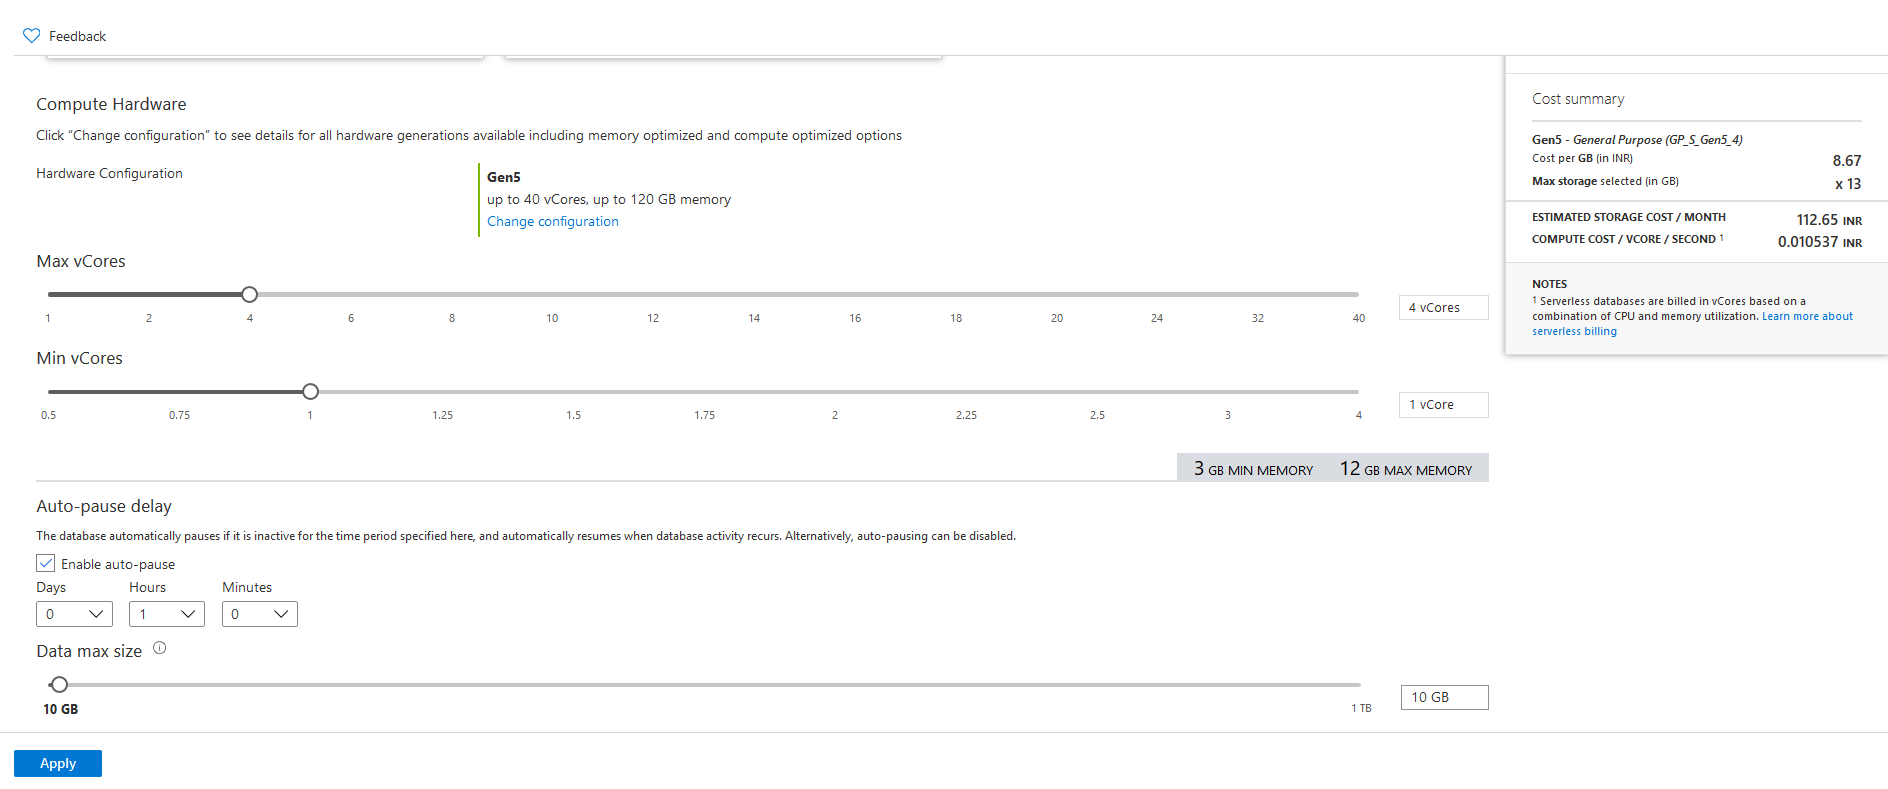Click the 1 vCore input field

tap(1443, 405)
